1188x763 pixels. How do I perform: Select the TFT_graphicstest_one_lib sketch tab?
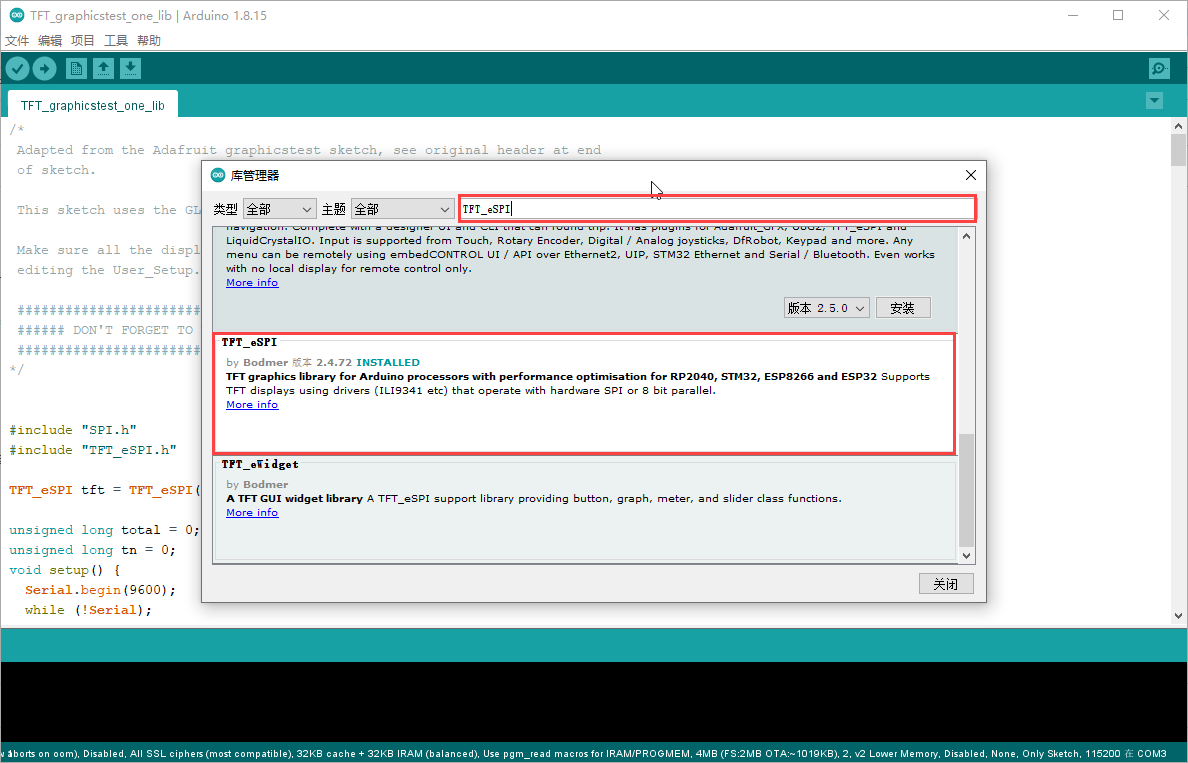pos(92,105)
